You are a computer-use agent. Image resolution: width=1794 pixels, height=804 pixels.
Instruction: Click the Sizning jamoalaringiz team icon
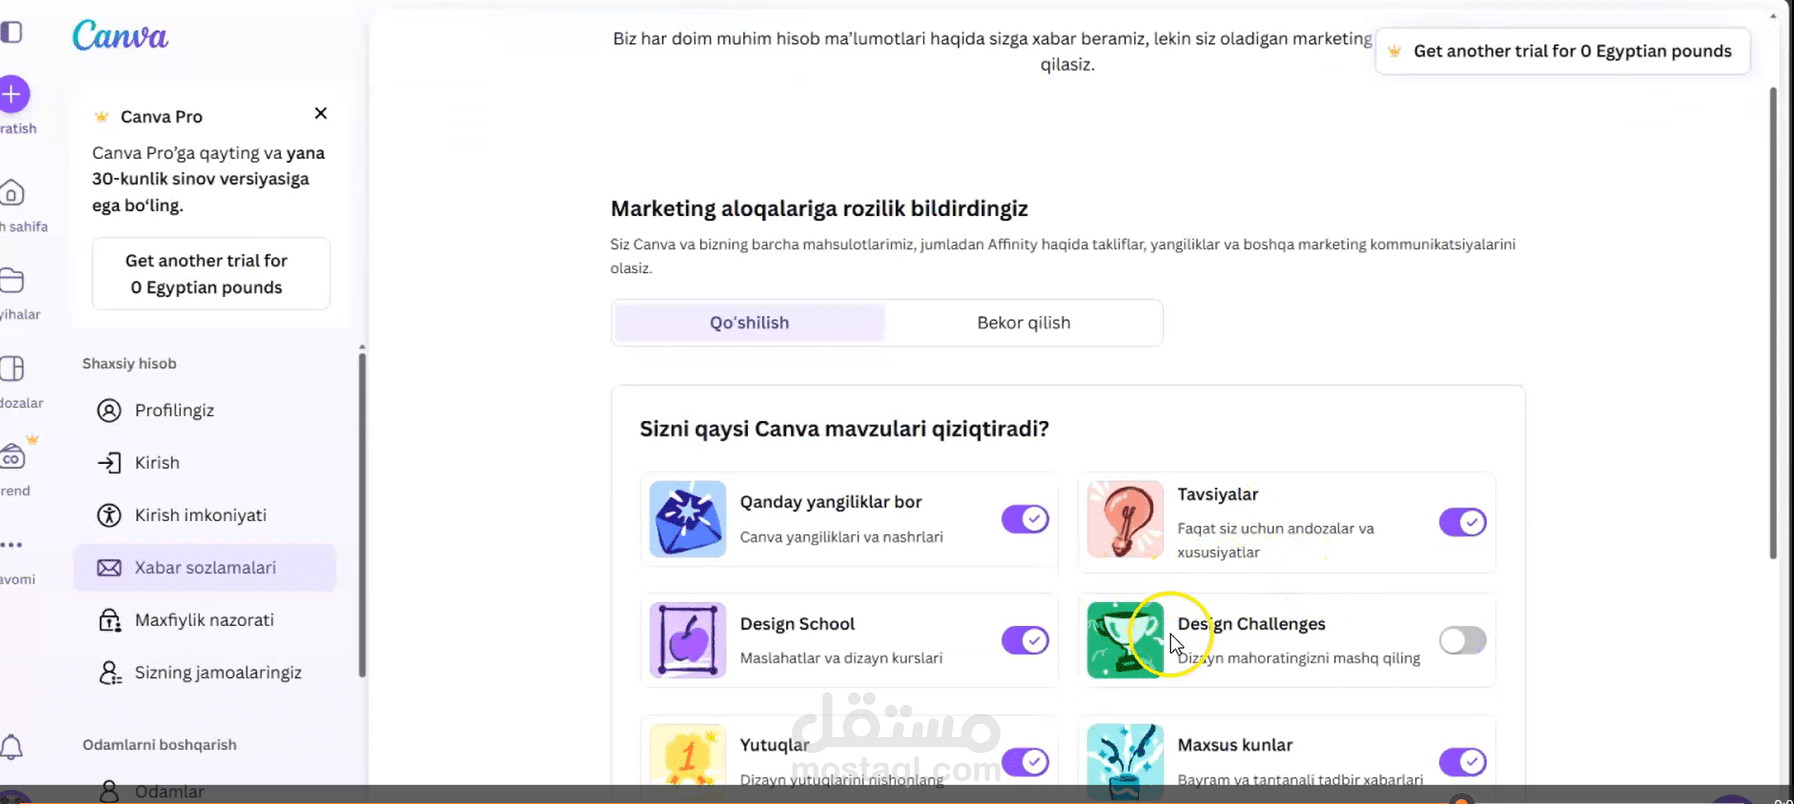tap(109, 672)
